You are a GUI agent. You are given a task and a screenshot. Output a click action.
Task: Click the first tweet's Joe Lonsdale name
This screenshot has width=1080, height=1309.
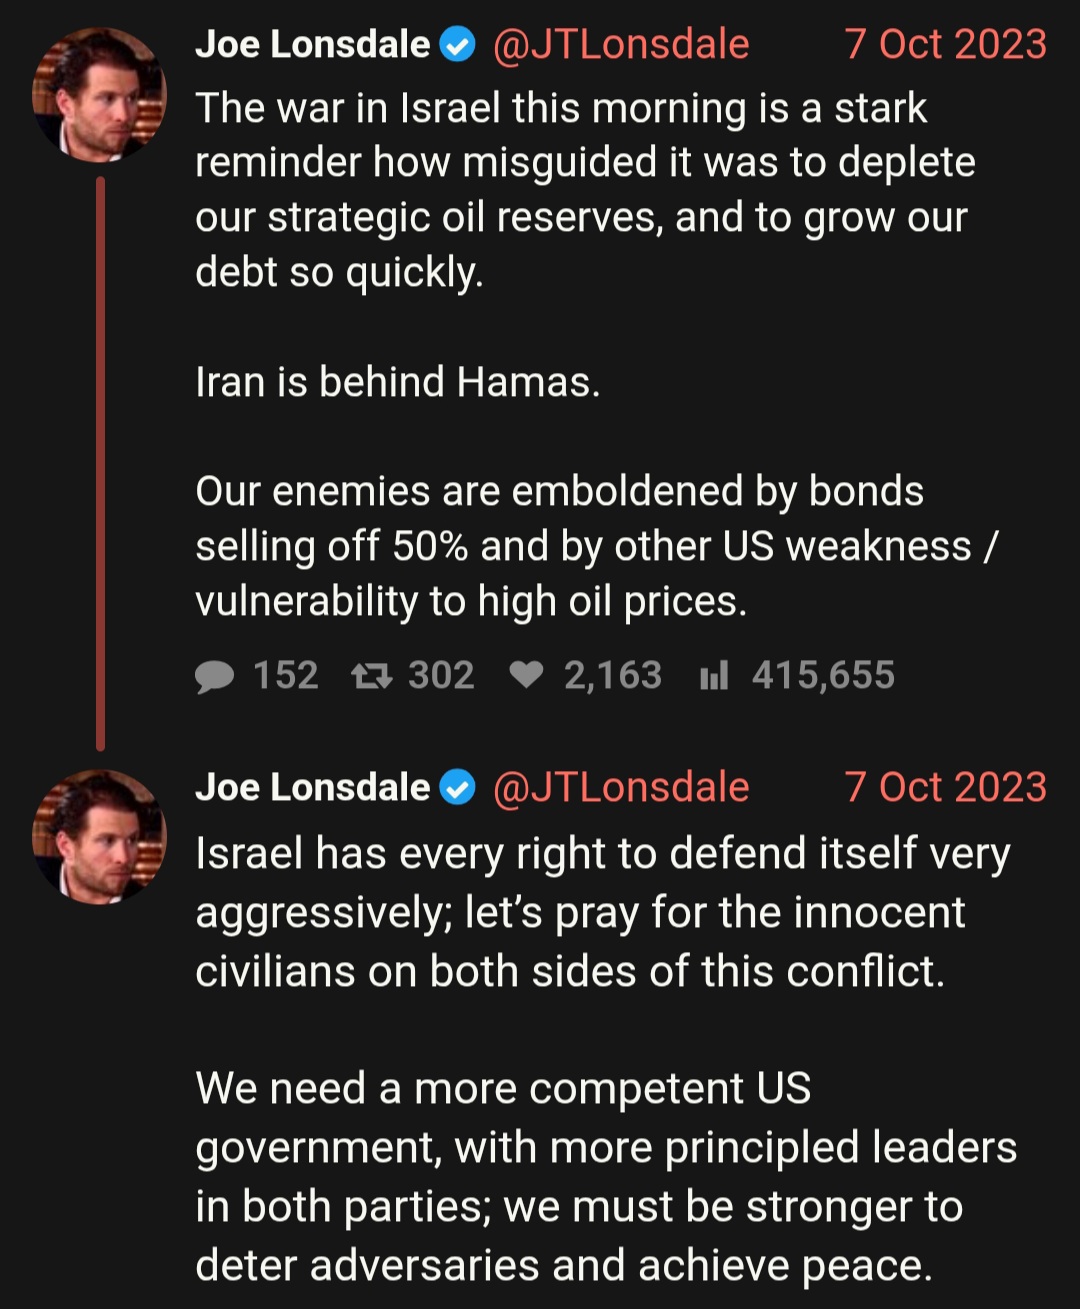313,45
